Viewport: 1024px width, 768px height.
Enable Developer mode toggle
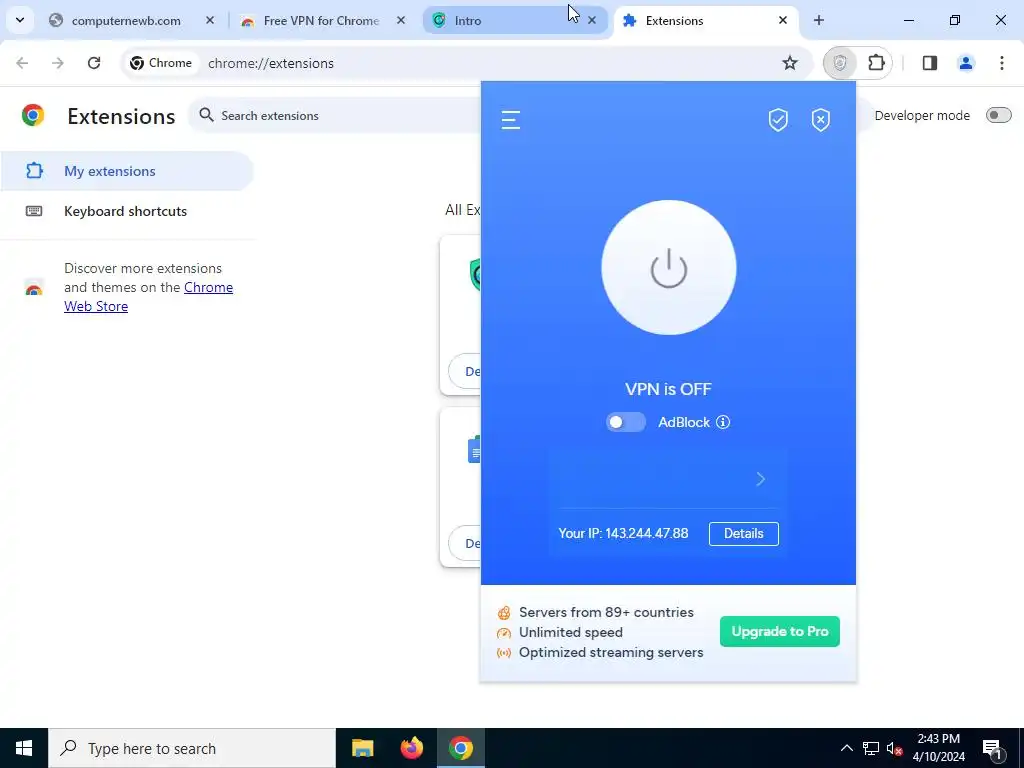[999, 116]
